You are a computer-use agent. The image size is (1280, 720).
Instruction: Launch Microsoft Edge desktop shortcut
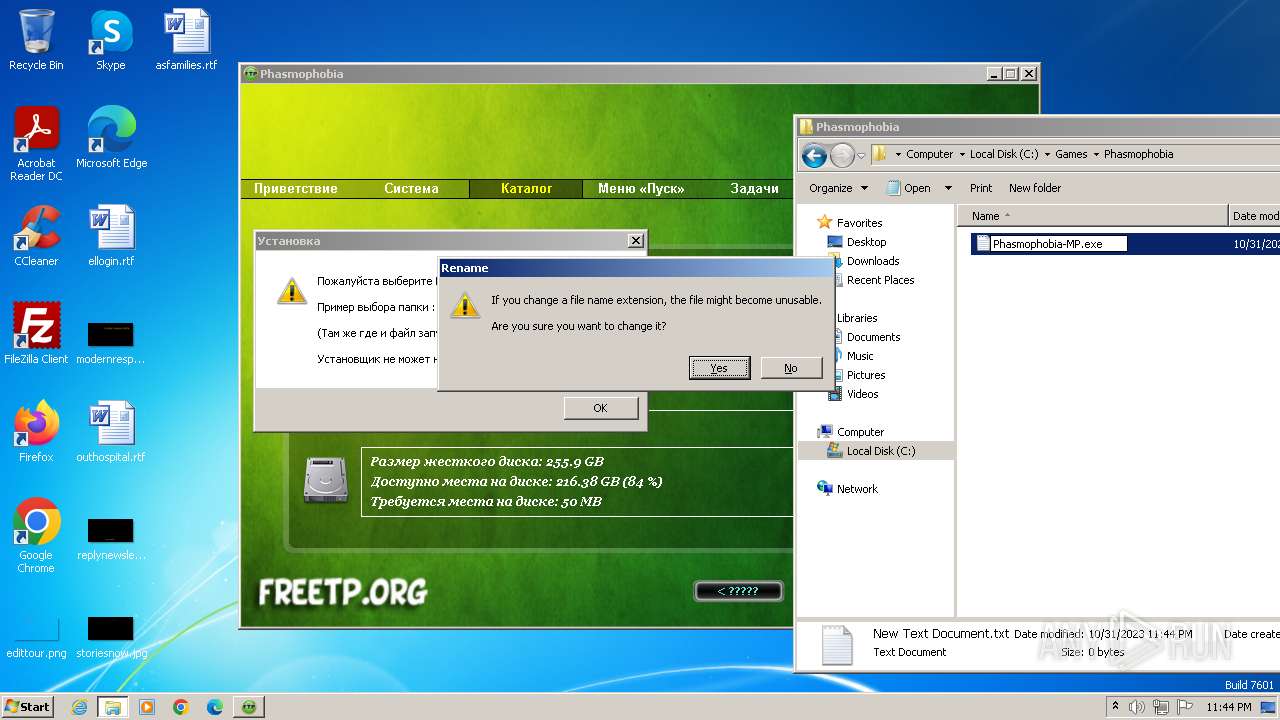click(111, 138)
